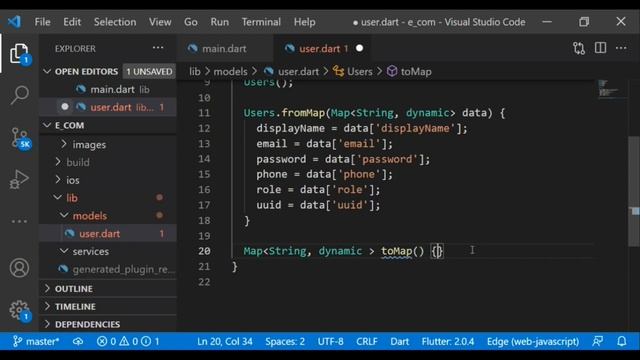Open the Search view in activity bar
Viewport: 640px width, 360px height.
pyautogui.click(x=19, y=95)
